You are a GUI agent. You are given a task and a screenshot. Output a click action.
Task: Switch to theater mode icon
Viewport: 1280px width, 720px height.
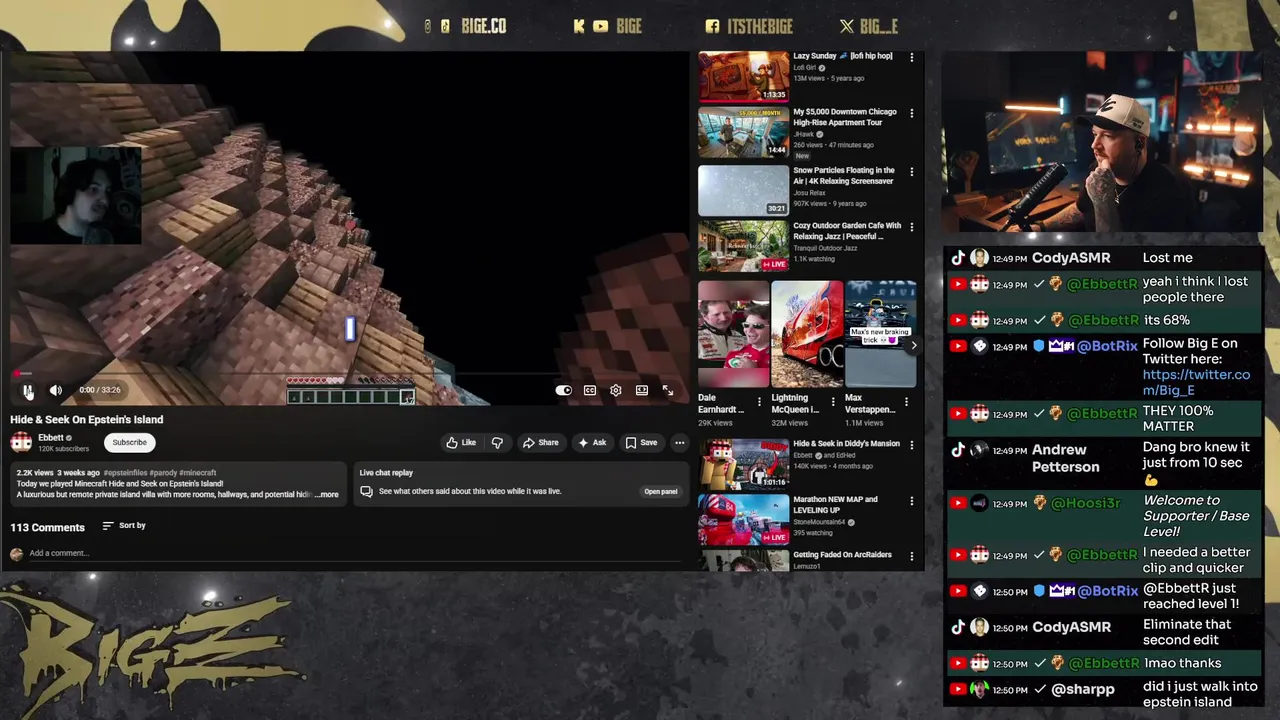642,391
